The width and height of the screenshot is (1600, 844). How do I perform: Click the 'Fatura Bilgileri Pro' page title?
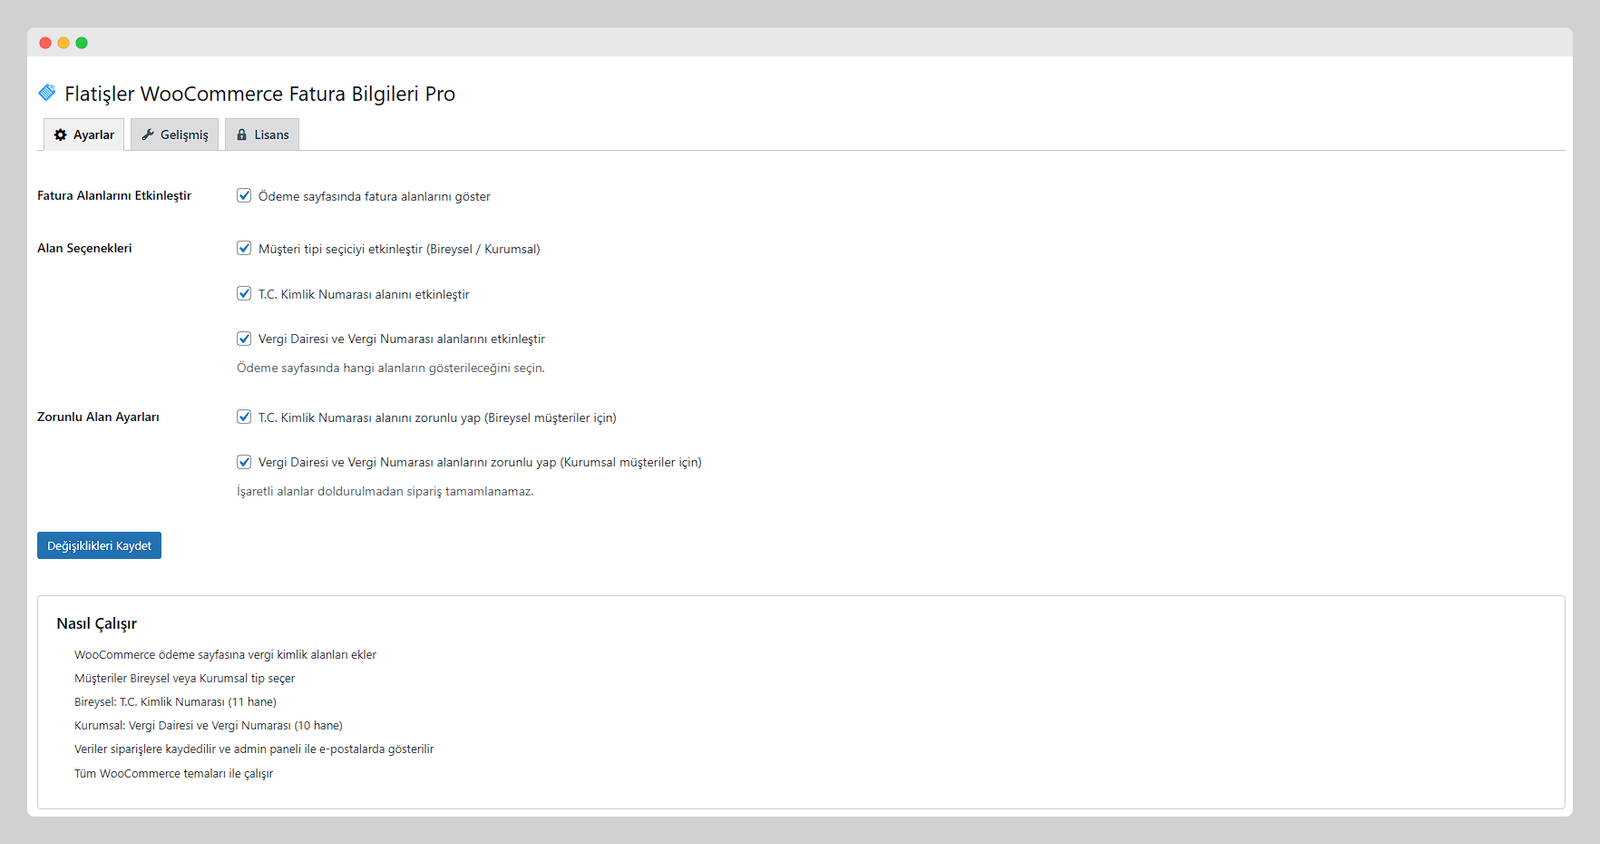(x=260, y=94)
